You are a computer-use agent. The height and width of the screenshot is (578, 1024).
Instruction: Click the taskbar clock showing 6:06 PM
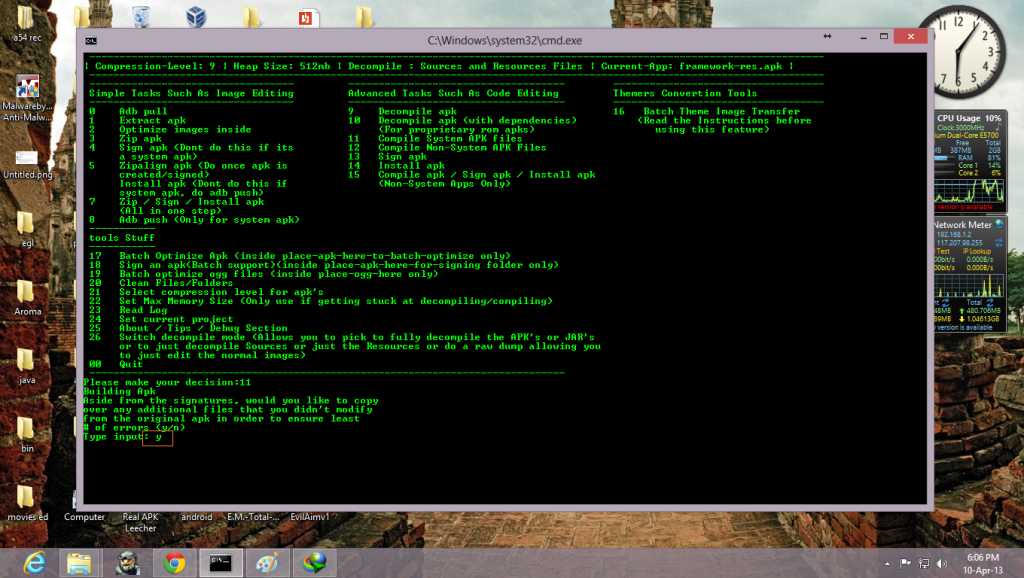[983, 564]
